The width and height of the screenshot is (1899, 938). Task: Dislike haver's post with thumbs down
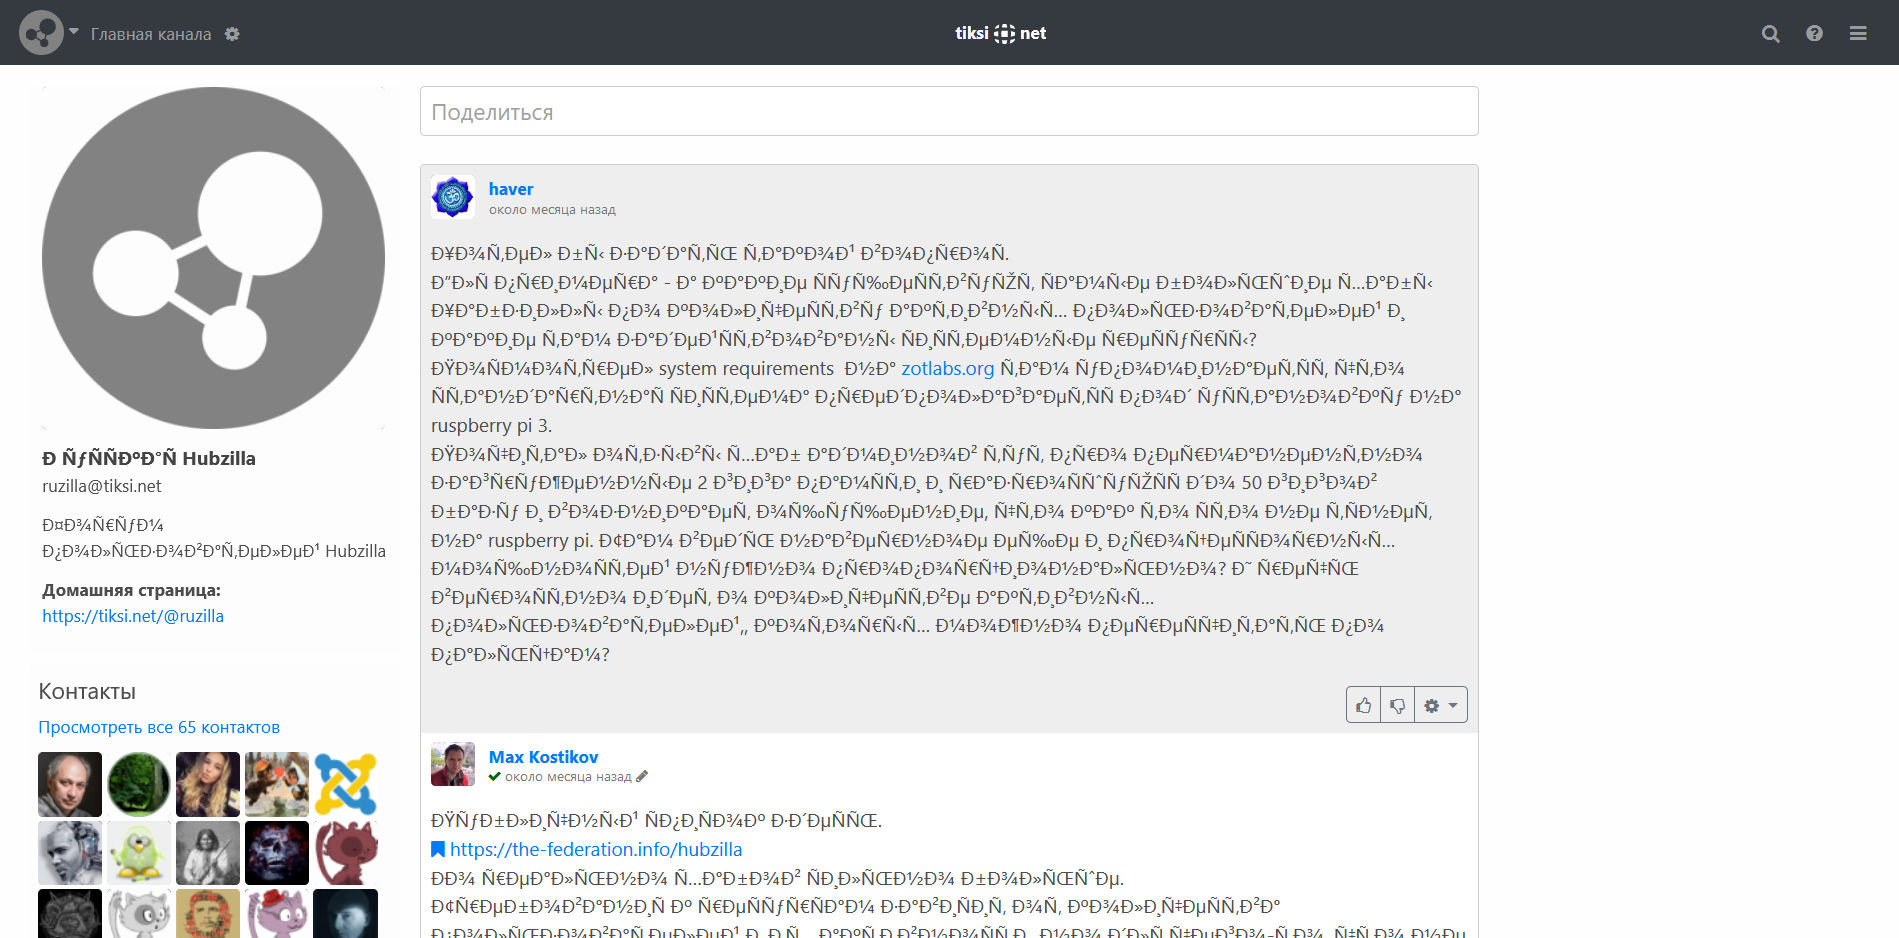[x=1397, y=705]
